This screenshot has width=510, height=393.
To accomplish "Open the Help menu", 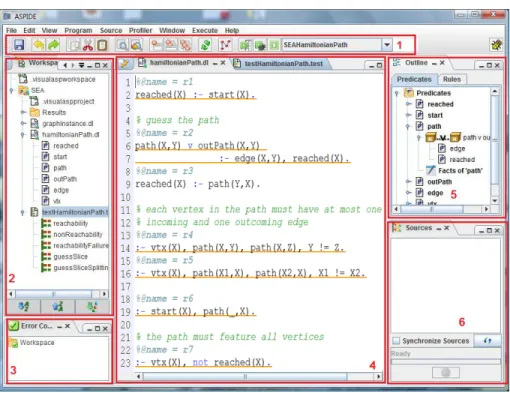I will [232, 30].
